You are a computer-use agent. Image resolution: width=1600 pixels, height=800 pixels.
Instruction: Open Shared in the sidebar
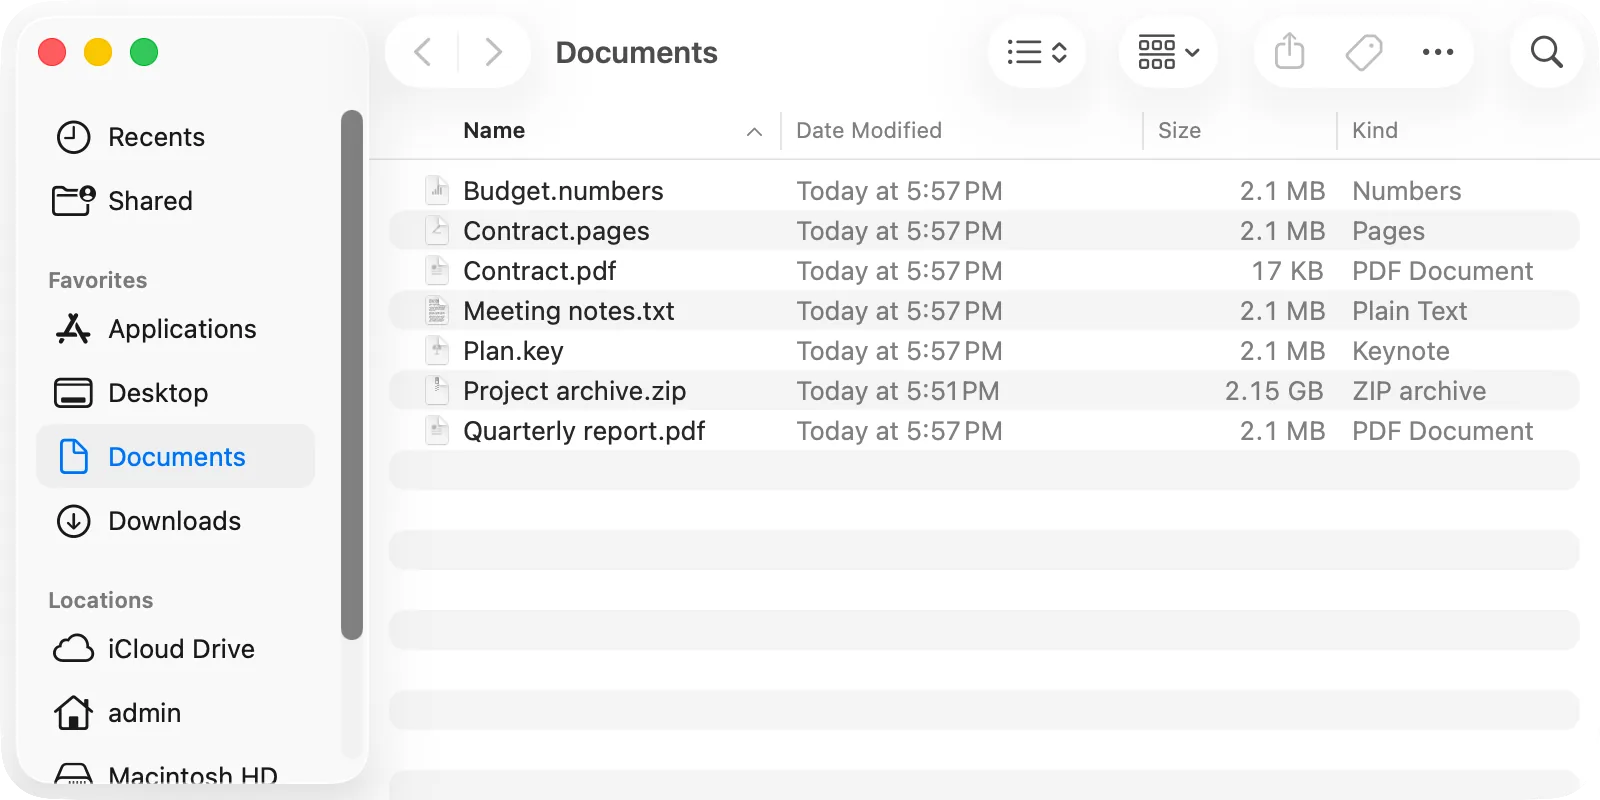click(175, 201)
